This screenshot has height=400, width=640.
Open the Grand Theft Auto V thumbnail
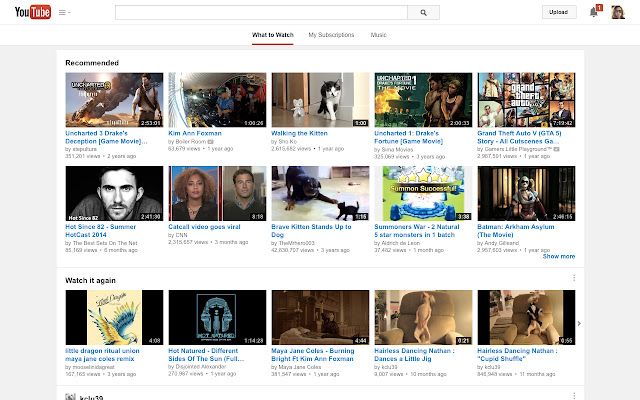(x=527, y=100)
